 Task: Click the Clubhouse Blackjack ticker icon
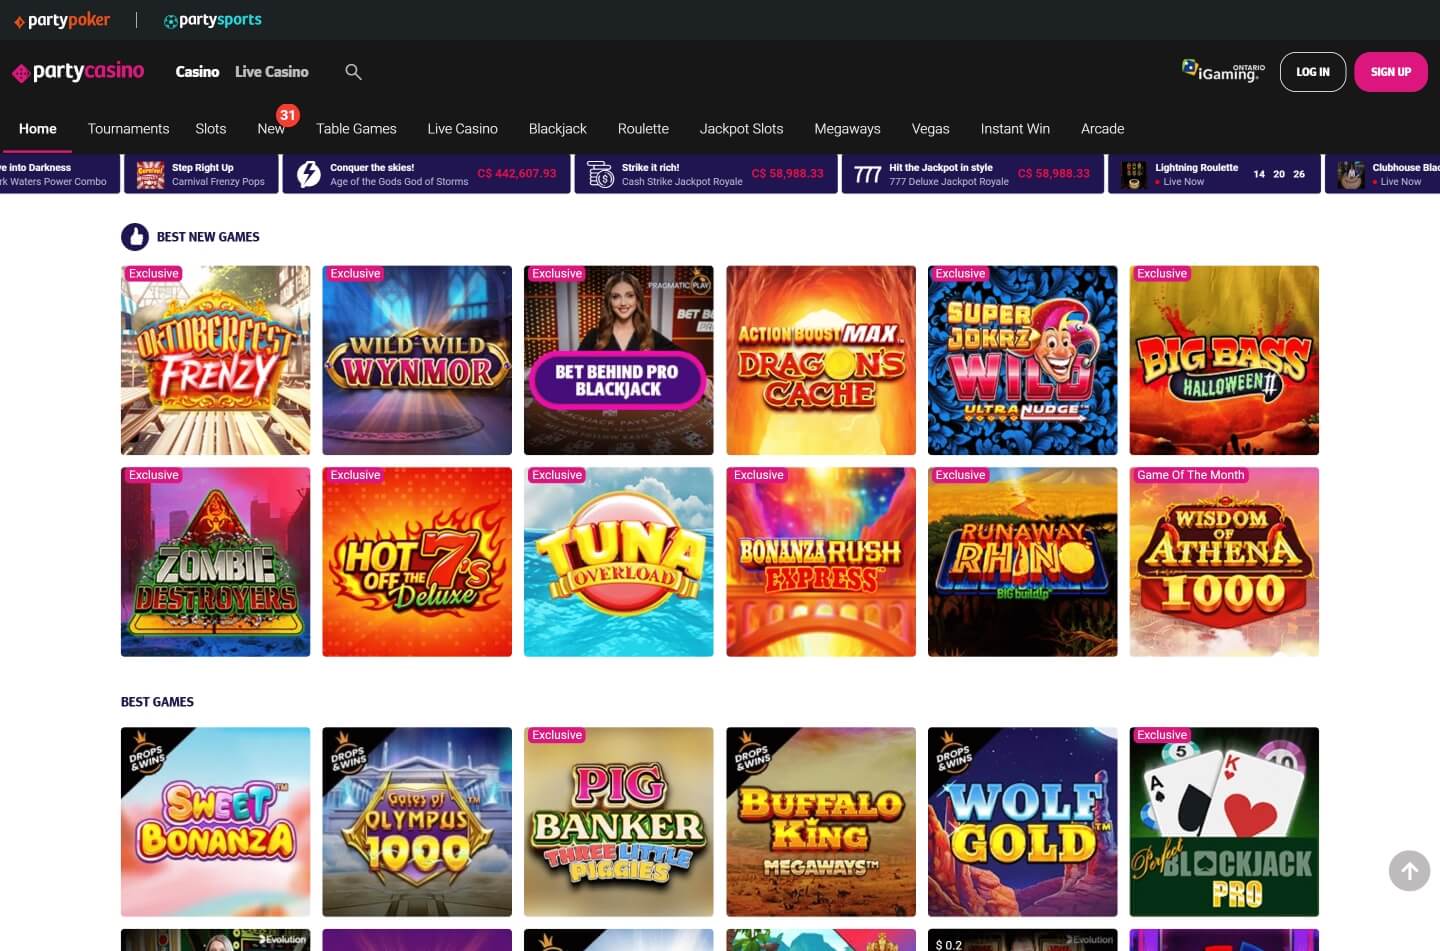1351,175
